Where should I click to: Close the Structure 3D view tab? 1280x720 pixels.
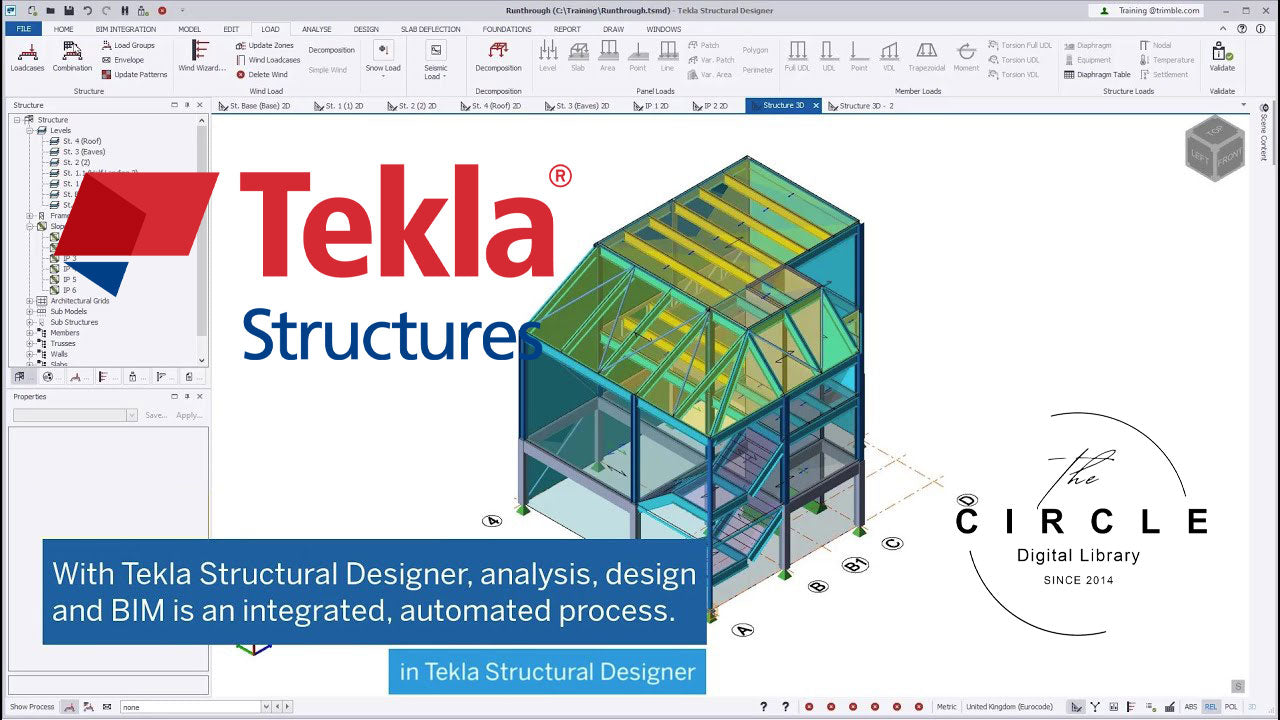tap(816, 105)
